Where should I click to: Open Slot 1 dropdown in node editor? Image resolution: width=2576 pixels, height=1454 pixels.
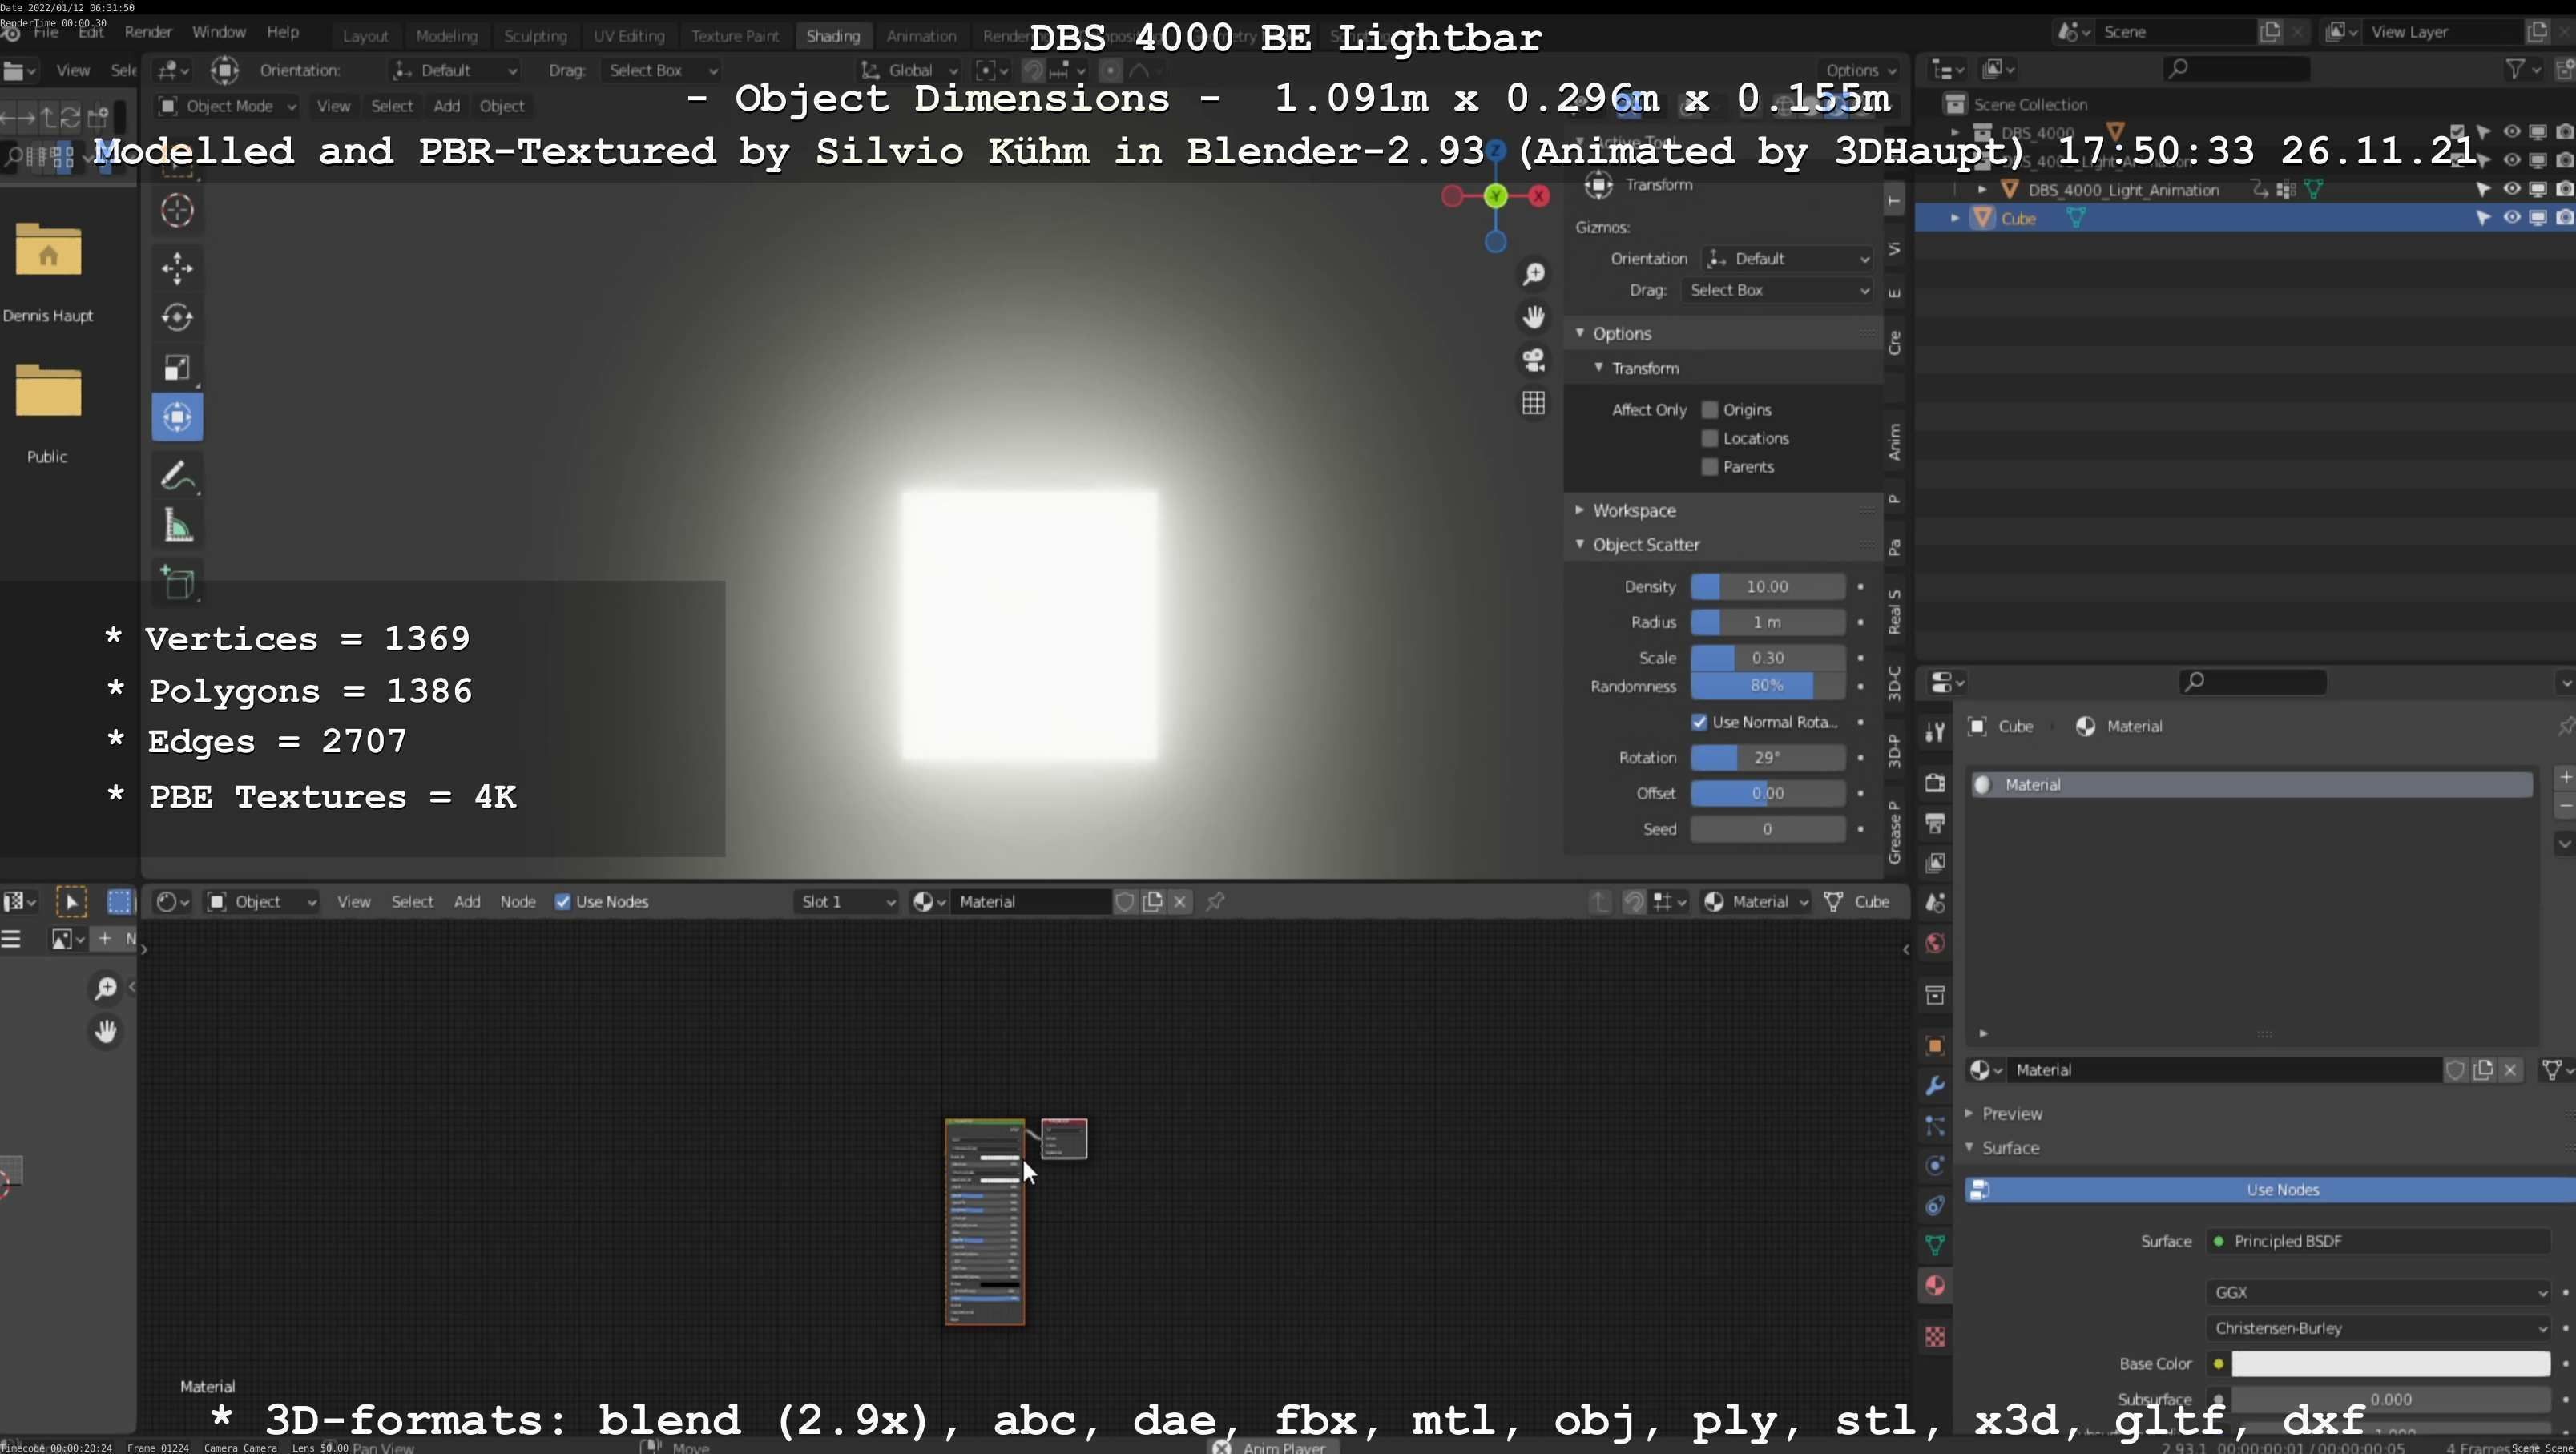(846, 902)
